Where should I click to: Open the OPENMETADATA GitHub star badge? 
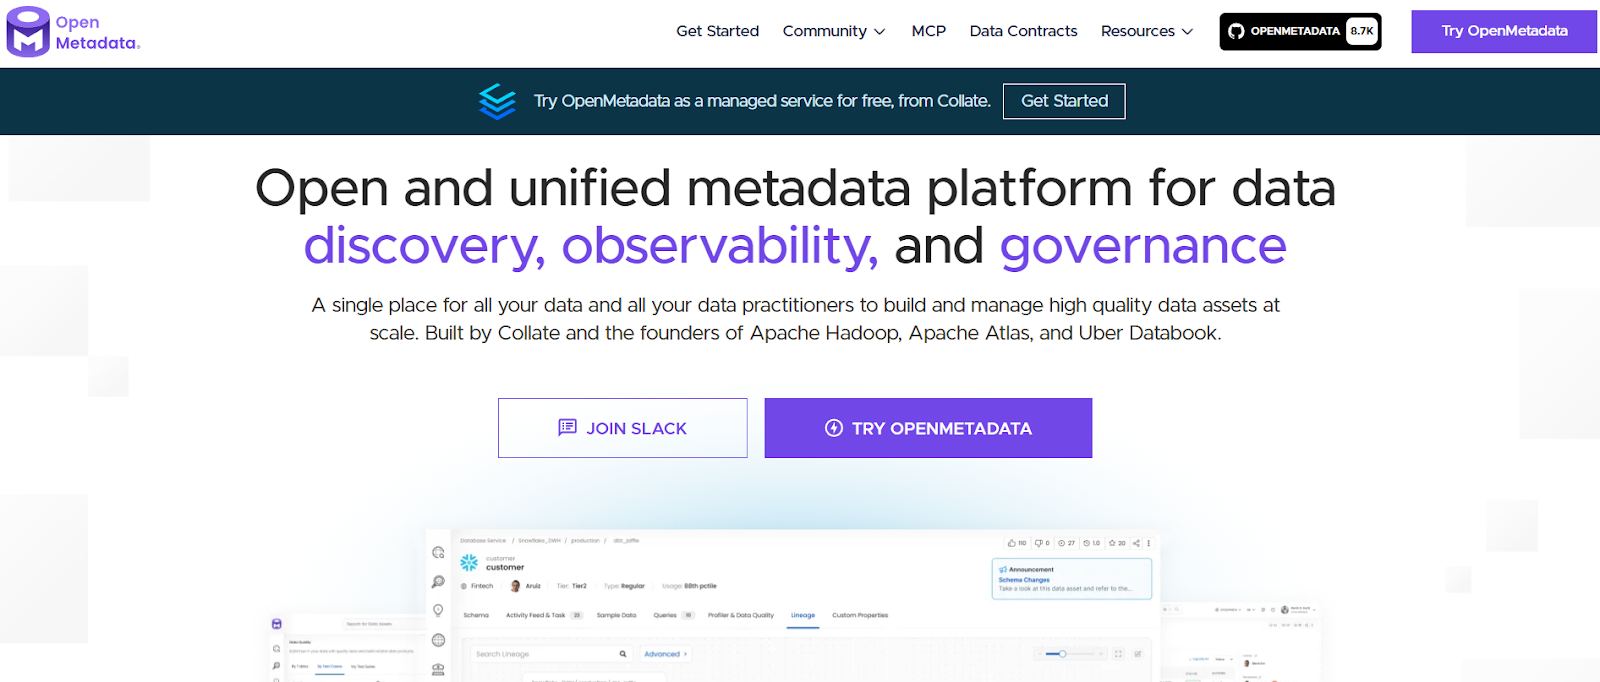[x=1299, y=31]
